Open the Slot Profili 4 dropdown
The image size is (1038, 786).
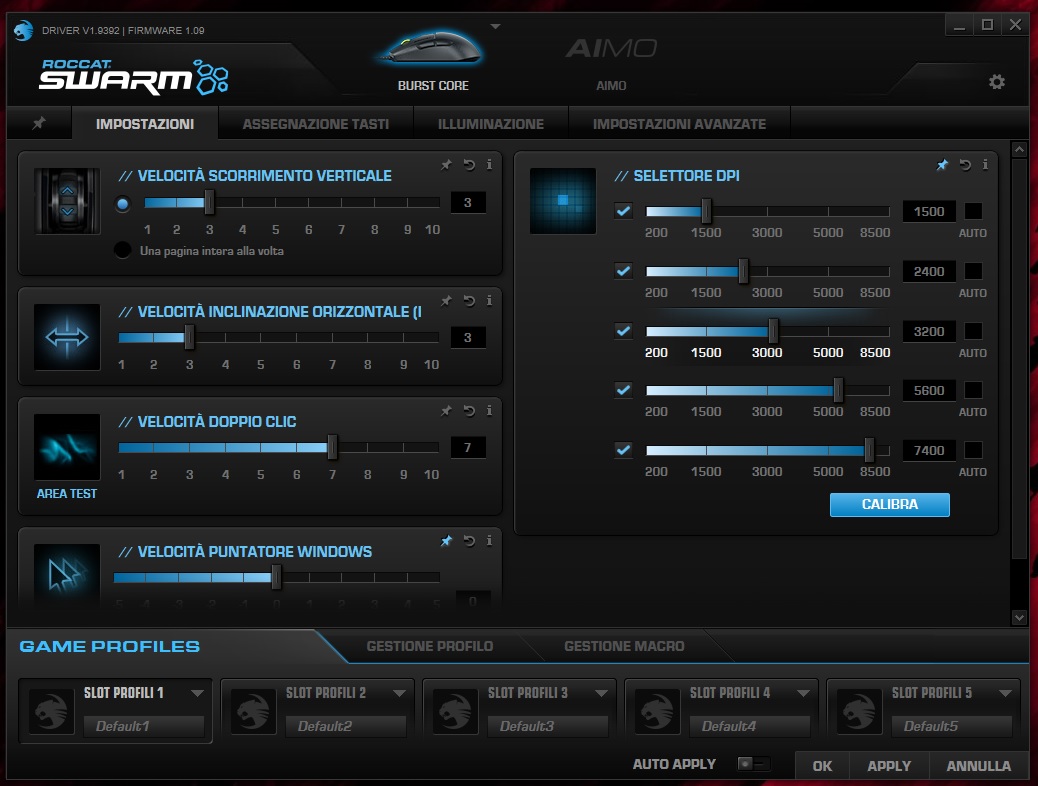pos(803,693)
